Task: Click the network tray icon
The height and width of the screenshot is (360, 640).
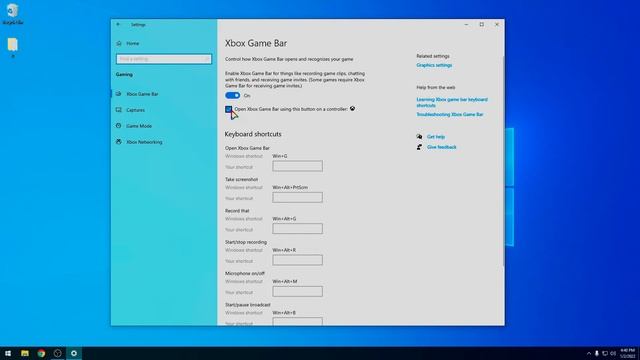Action: [605, 353]
